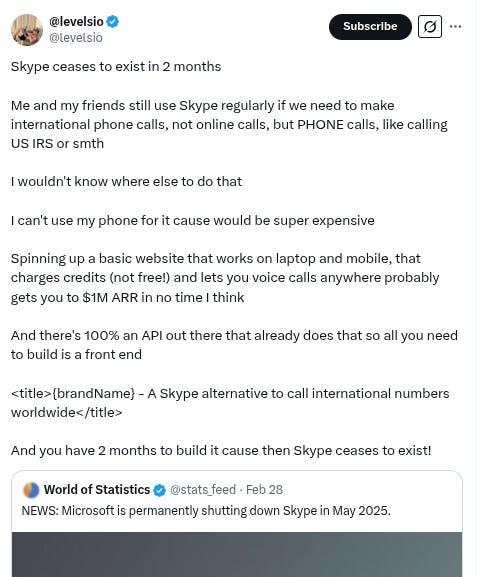Viewport: 477px width, 577px height.
Task: Click levelsio's blue verified badge
Action: [113, 22]
